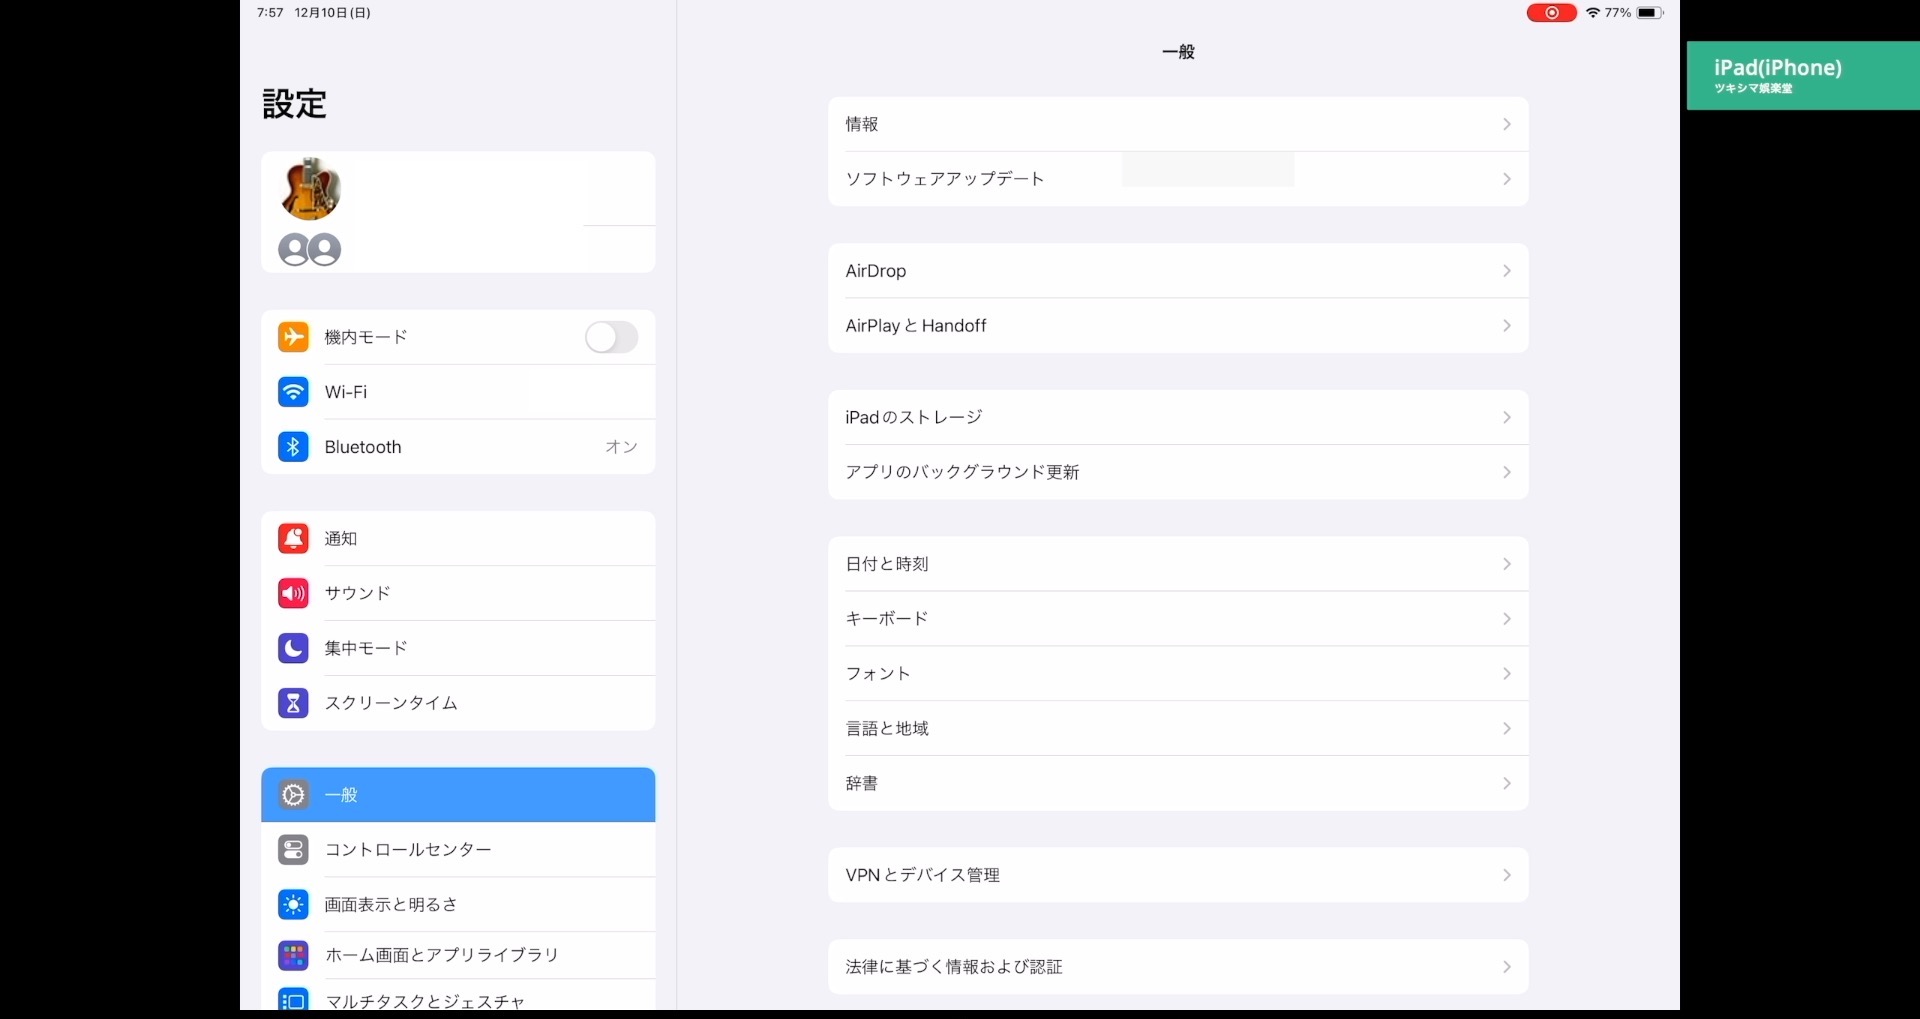Tap the Bluetooth icon in sidebar
This screenshot has width=1920, height=1019.
[x=293, y=447]
